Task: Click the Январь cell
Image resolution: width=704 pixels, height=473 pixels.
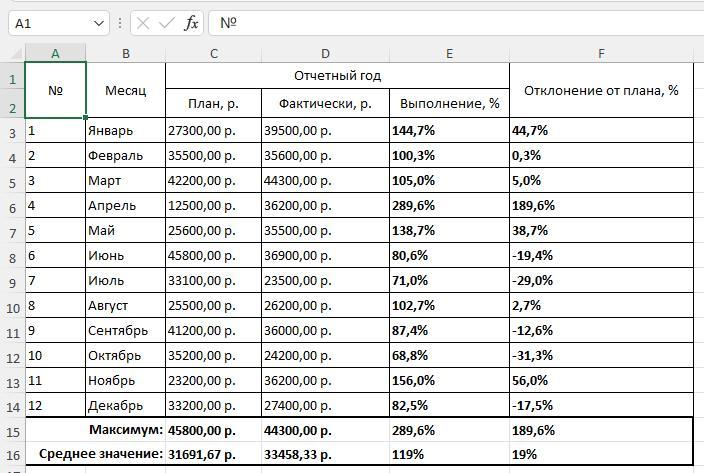Action: pyautogui.click(x=126, y=131)
